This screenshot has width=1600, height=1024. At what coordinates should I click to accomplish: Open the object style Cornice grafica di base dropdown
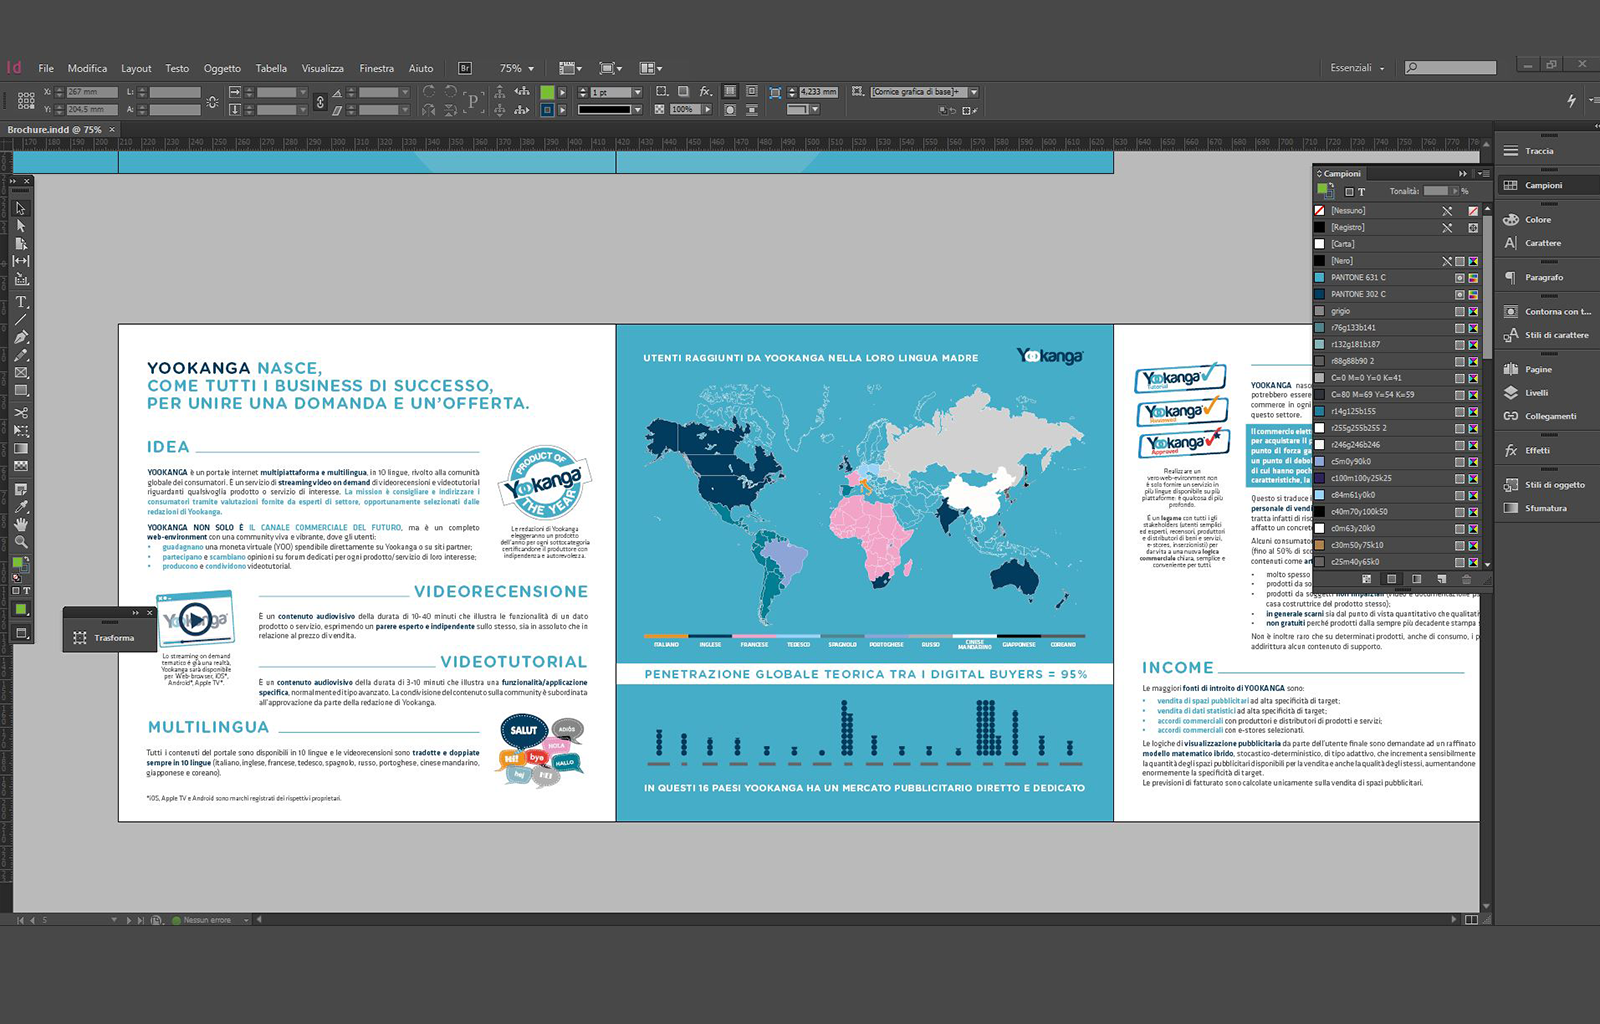(973, 92)
